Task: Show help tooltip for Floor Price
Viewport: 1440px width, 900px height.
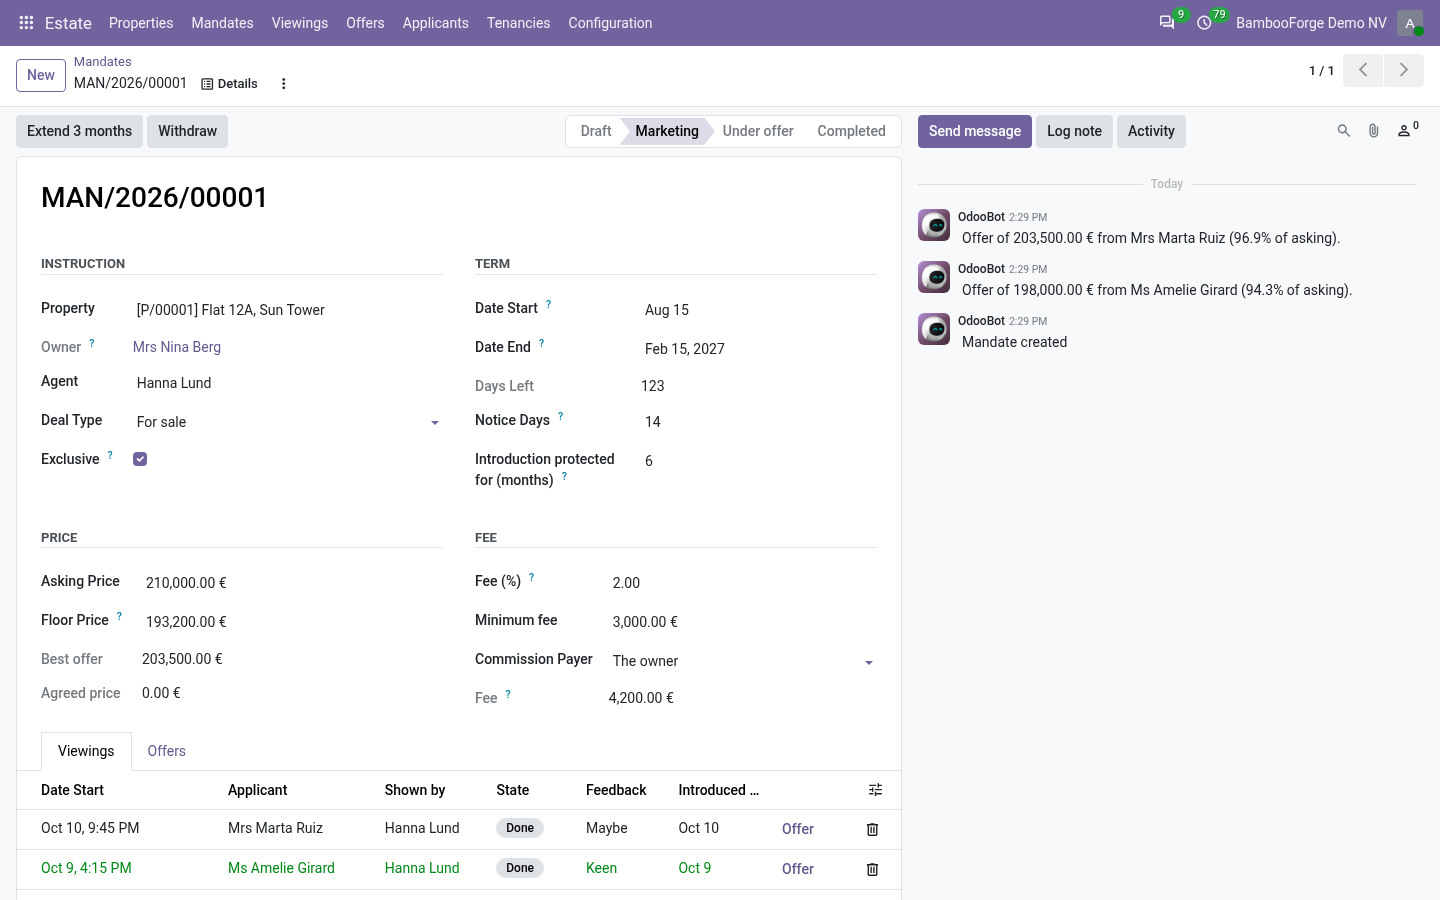Action: point(119,616)
